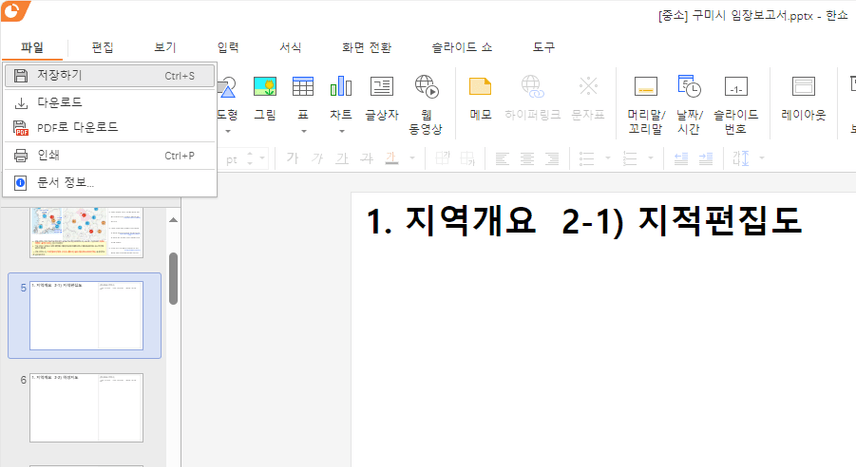
Task: Click the line spacing icon
Action: click(741, 158)
